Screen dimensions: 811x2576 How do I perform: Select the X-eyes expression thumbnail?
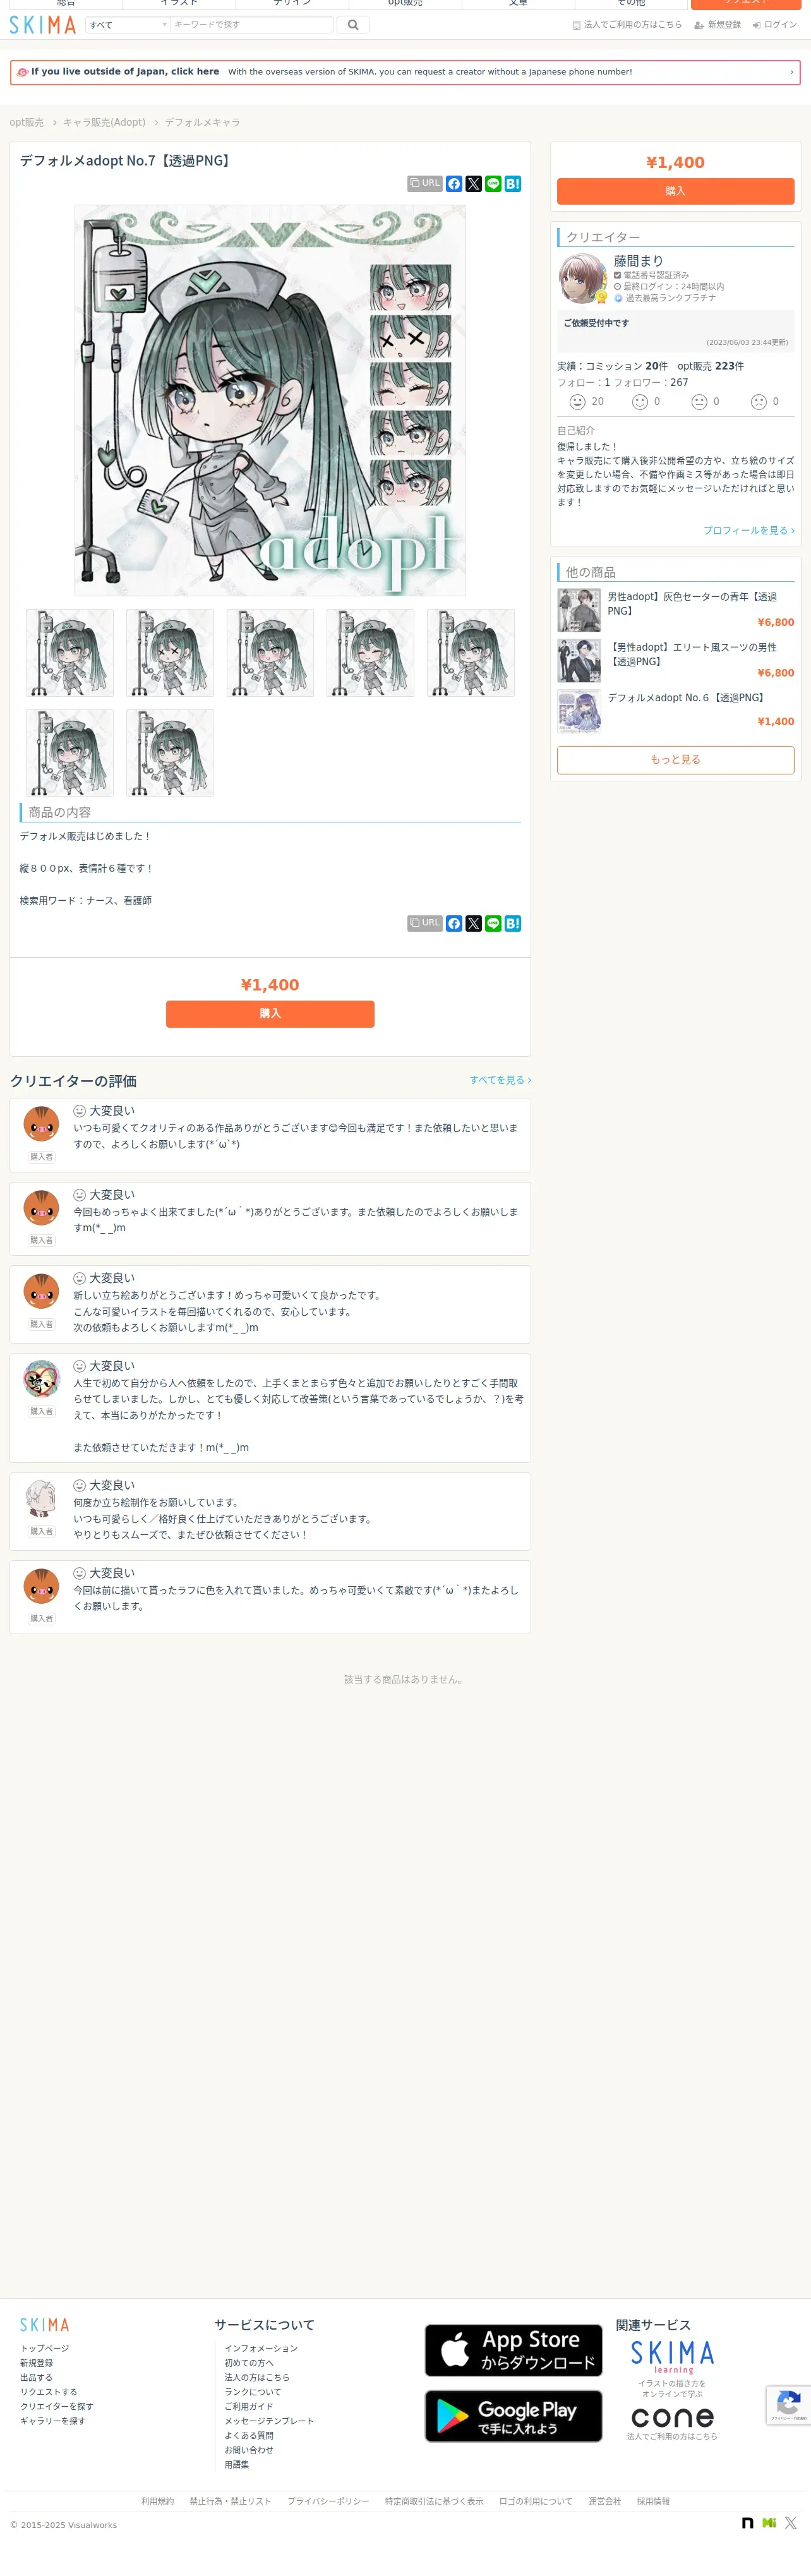tap(170, 653)
